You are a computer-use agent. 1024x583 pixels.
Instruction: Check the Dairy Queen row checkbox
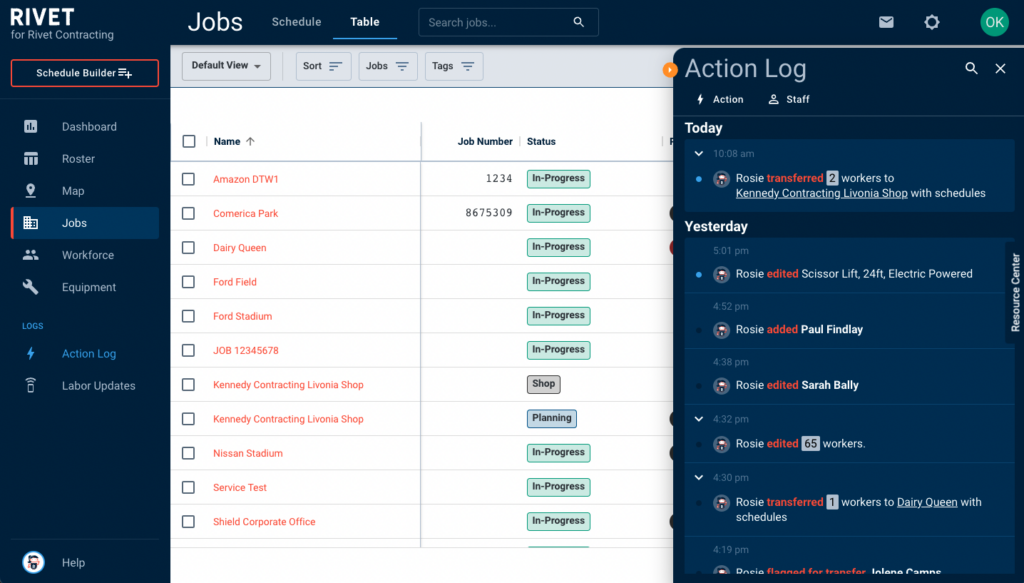coord(188,247)
